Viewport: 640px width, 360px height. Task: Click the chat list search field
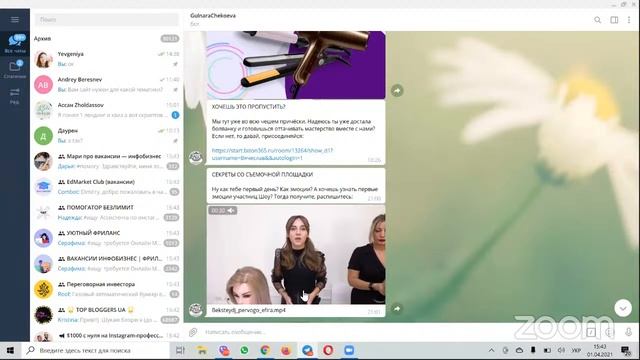[107, 20]
